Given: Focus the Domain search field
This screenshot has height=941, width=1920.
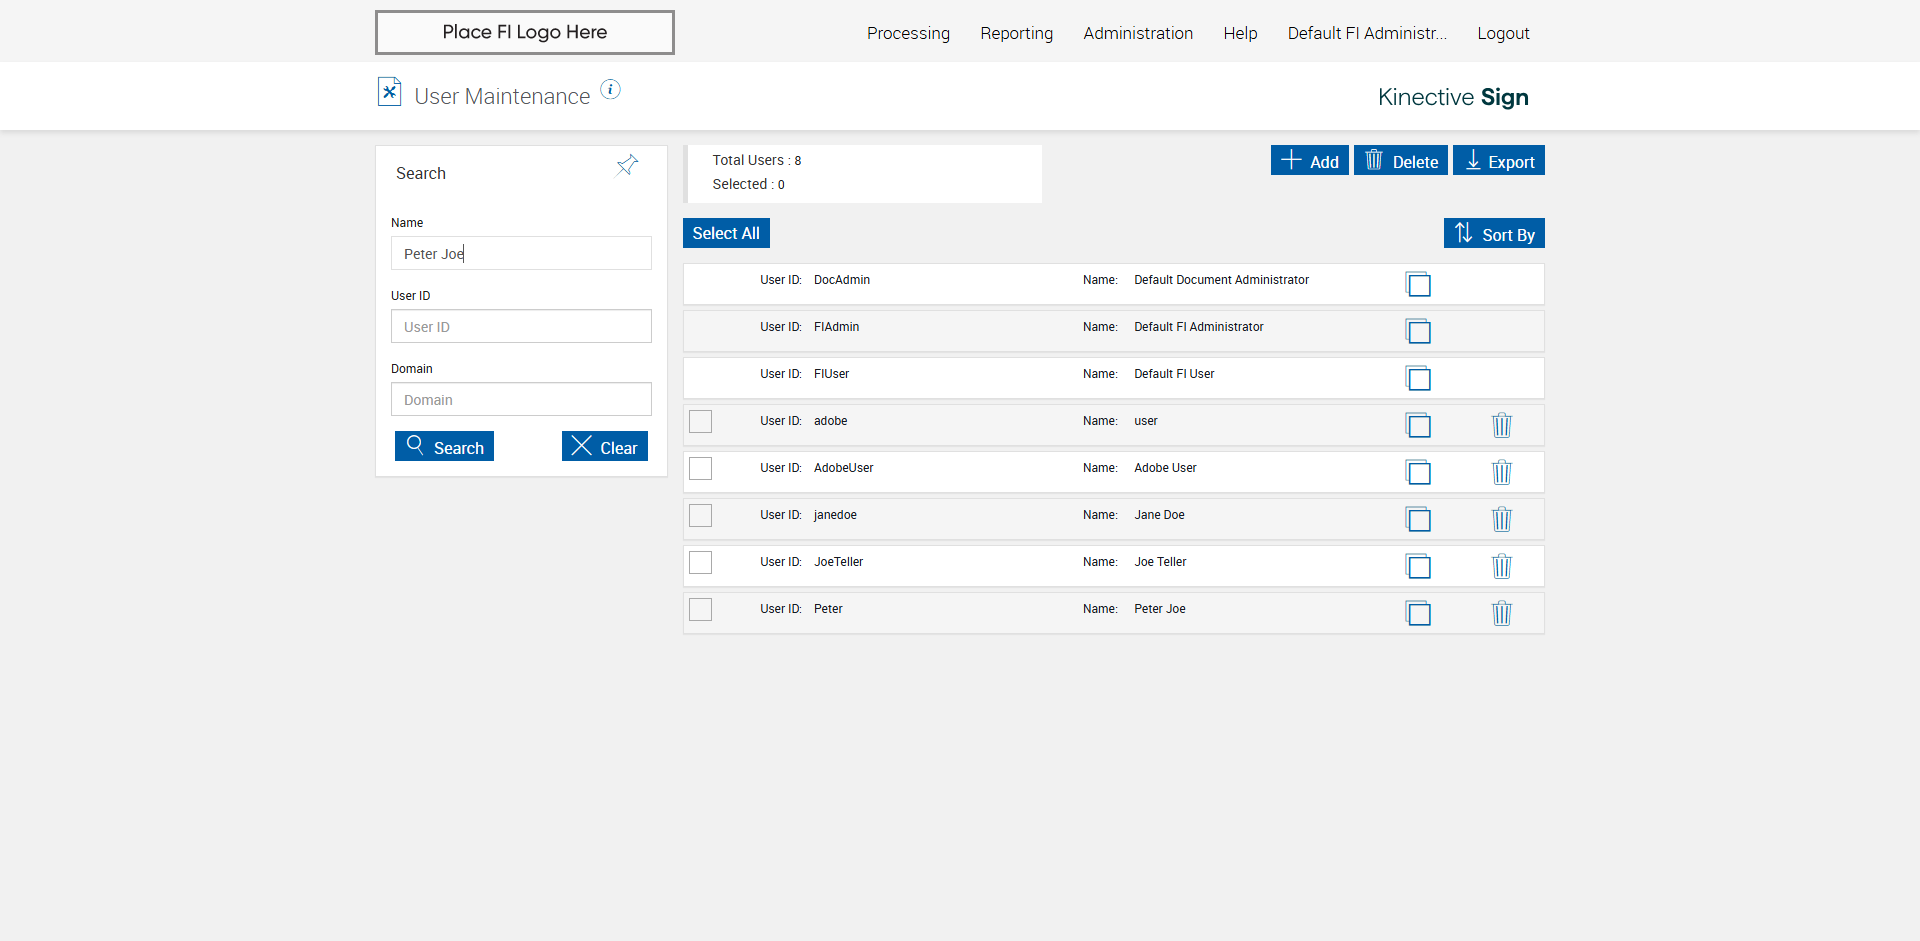Looking at the screenshot, I should [x=521, y=399].
